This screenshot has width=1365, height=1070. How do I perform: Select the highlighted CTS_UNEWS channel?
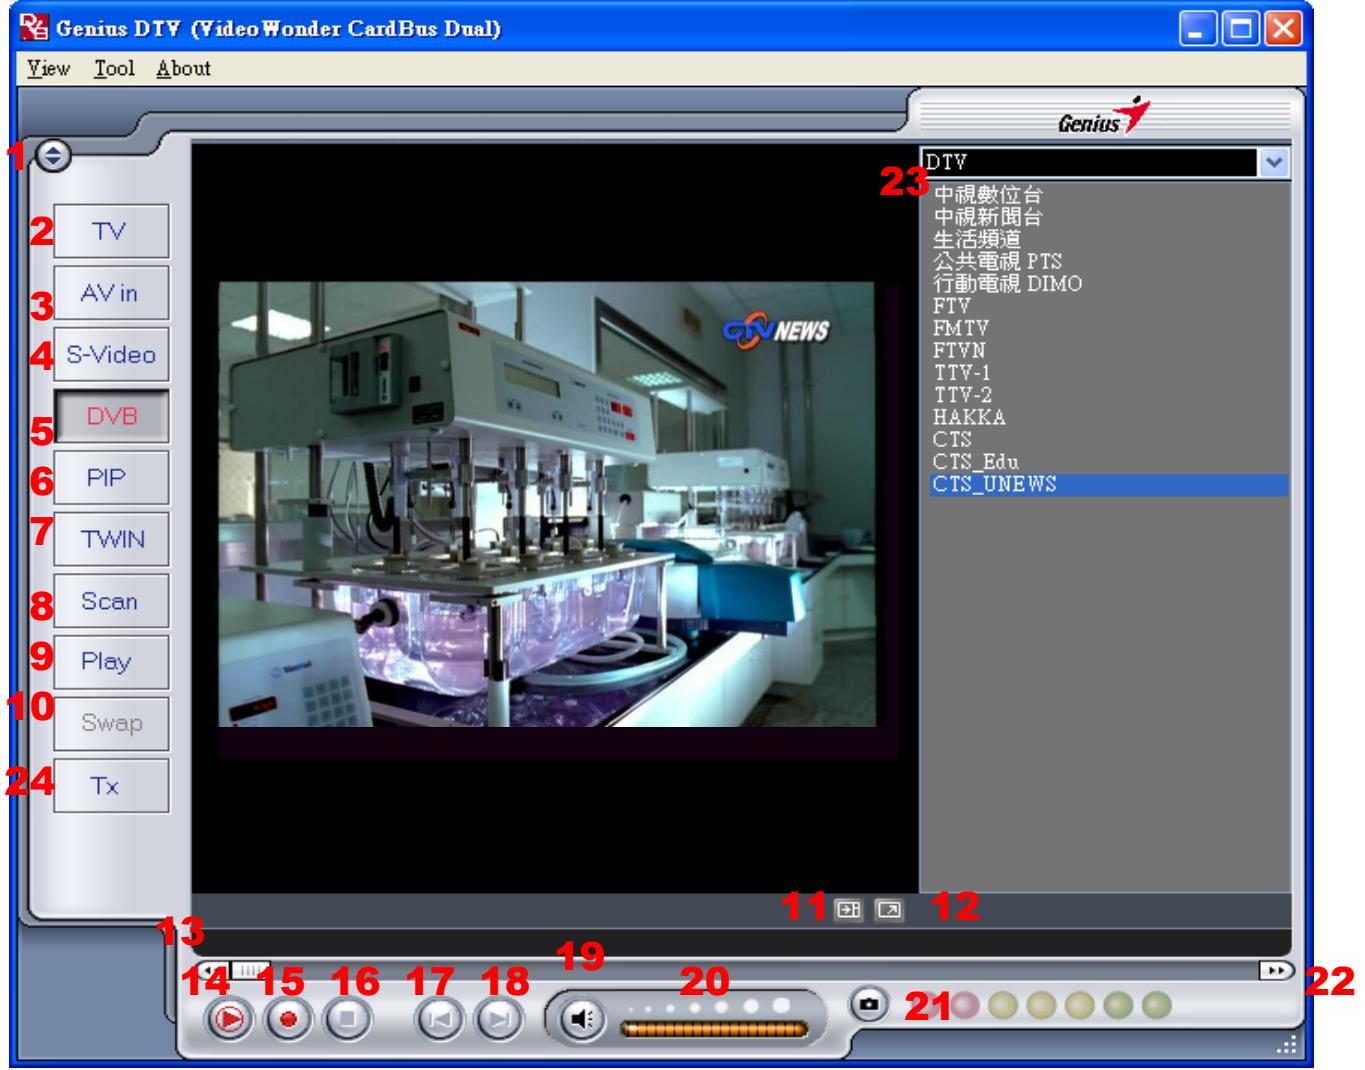(x=1109, y=485)
